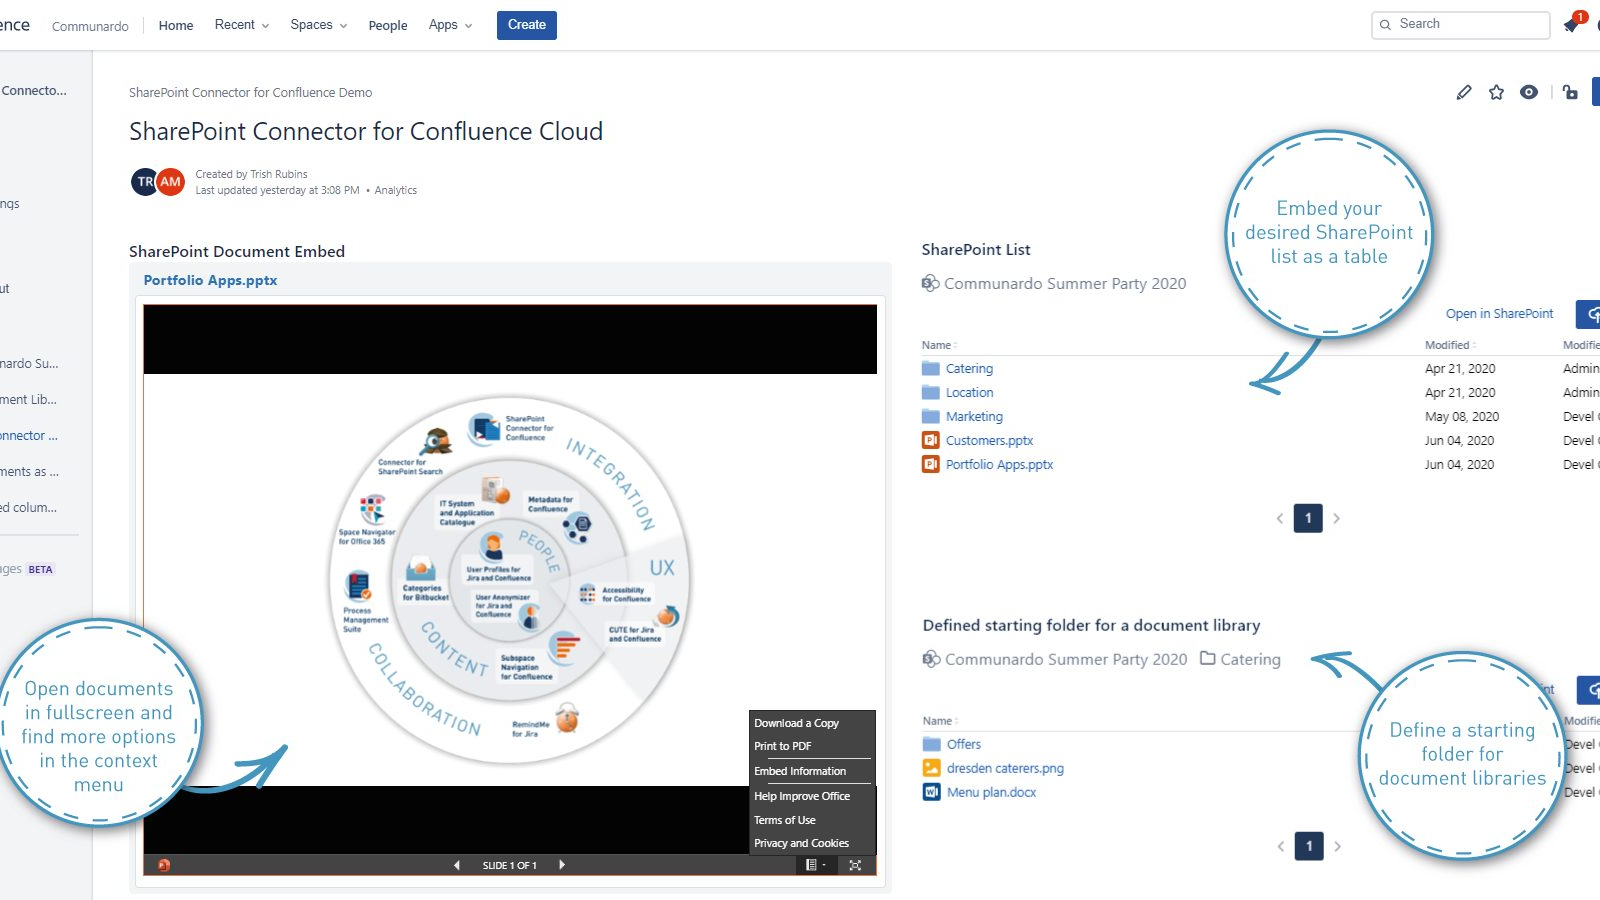Expand the Apps dropdown menu
The height and width of the screenshot is (900, 1600).
tap(450, 25)
